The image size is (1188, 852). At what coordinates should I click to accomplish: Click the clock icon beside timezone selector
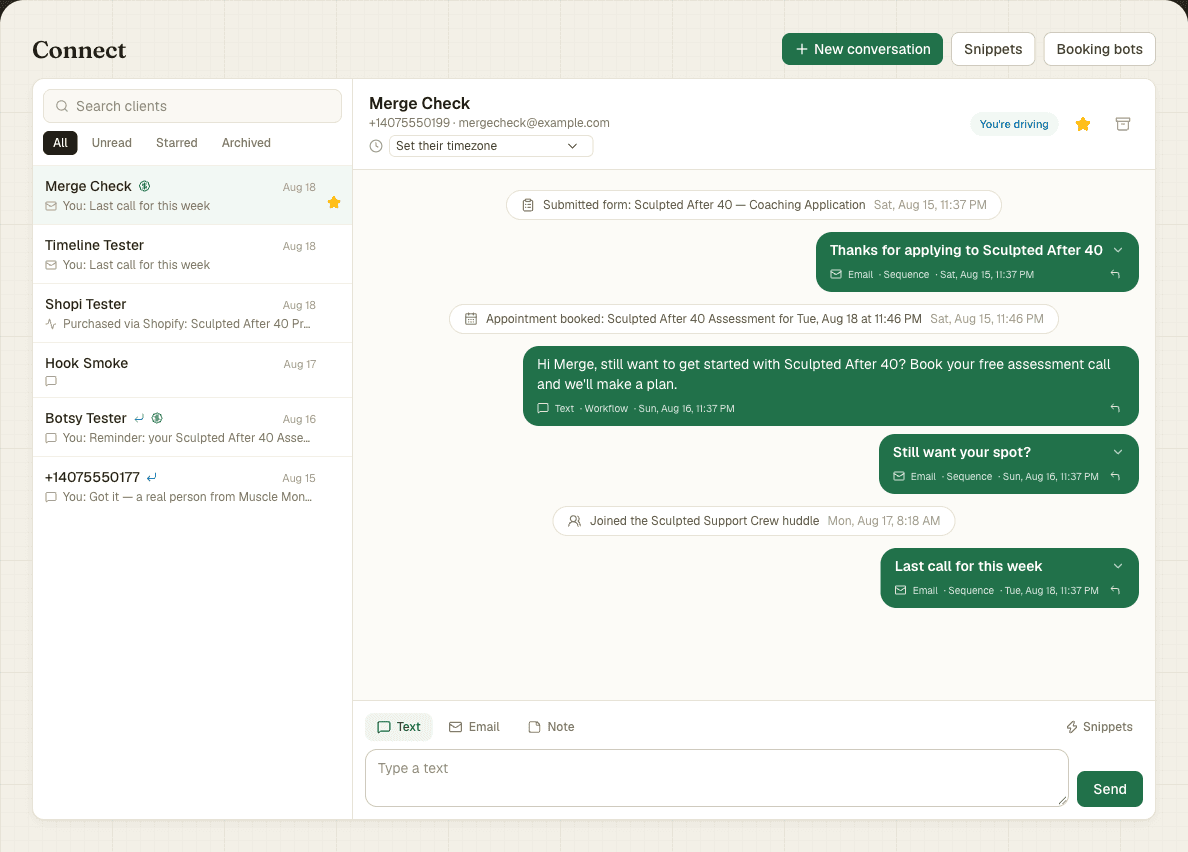tap(376, 146)
